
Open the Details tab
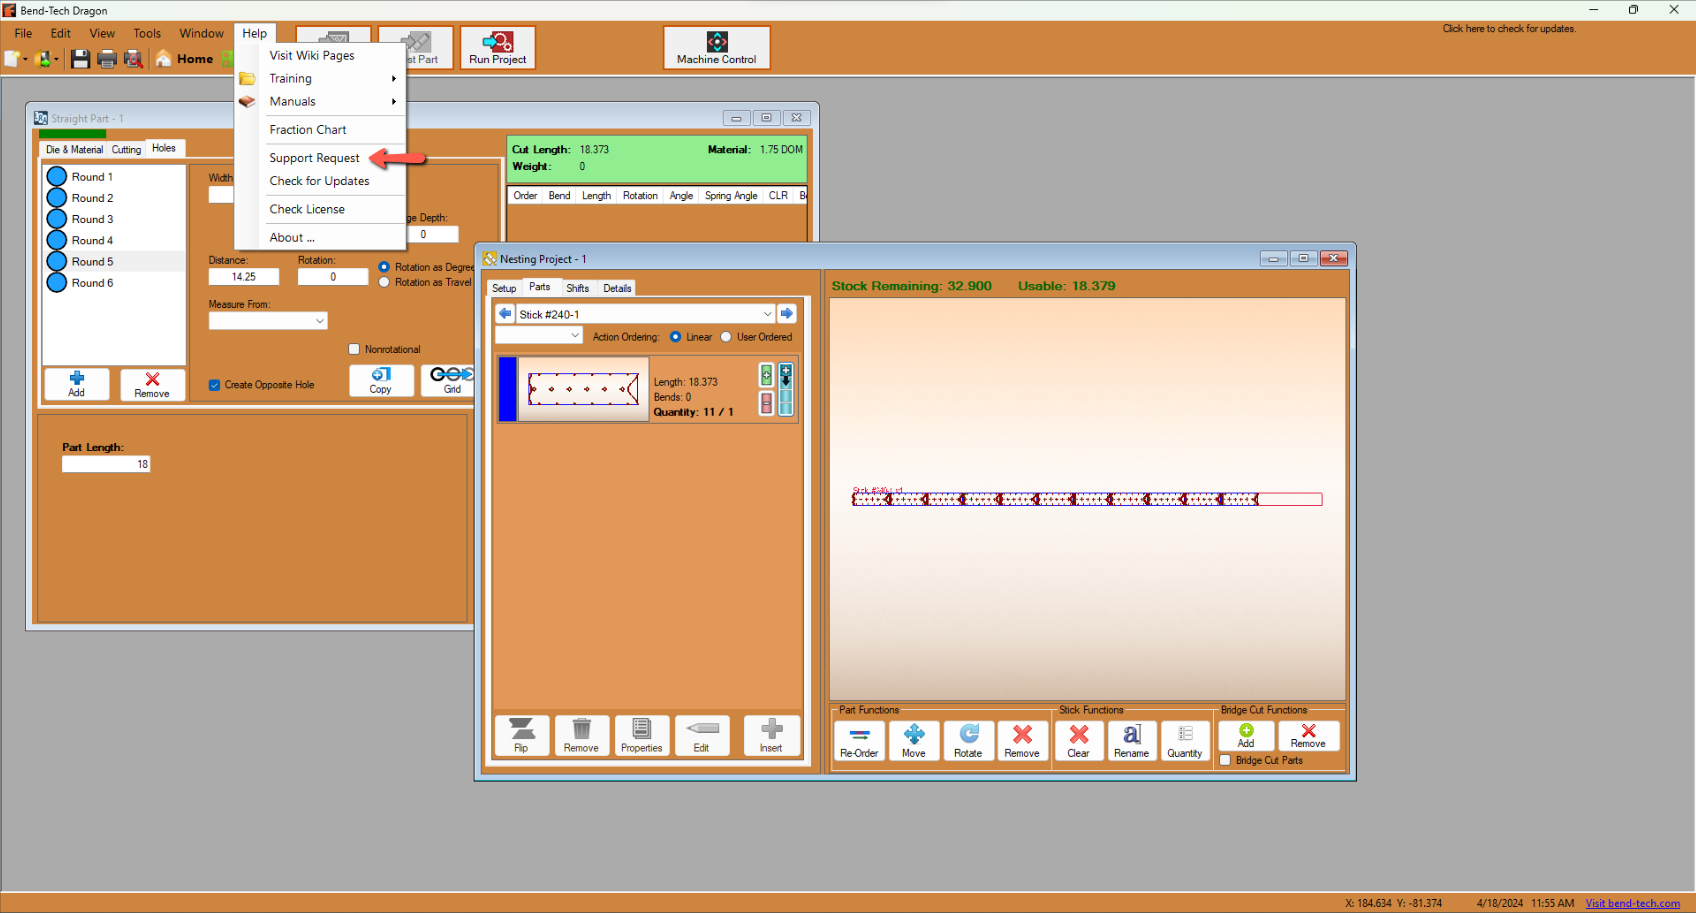(617, 288)
